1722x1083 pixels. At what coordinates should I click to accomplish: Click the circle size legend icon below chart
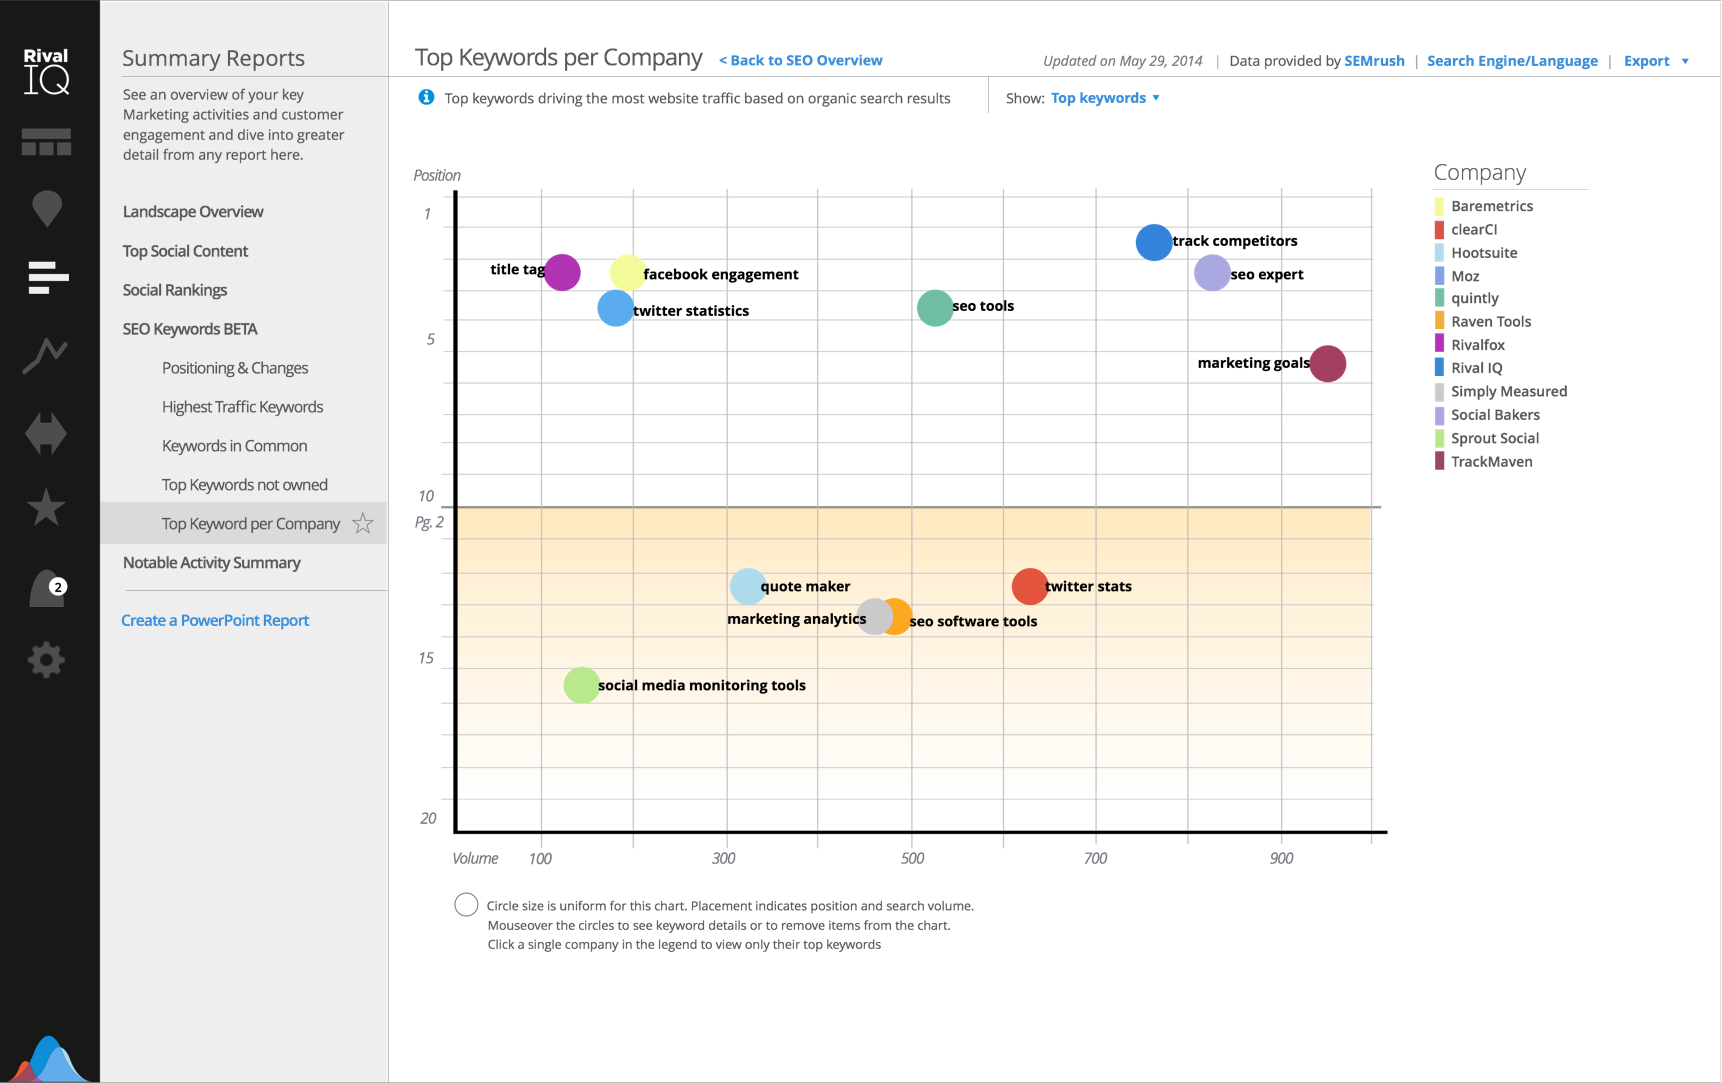coord(466,905)
